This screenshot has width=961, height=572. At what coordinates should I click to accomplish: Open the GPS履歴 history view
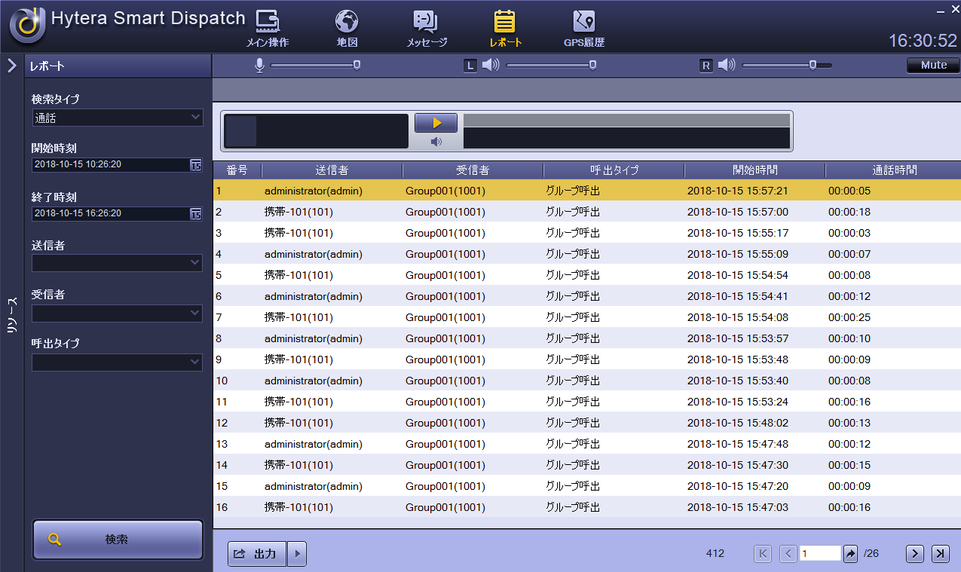tap(583, 28)
